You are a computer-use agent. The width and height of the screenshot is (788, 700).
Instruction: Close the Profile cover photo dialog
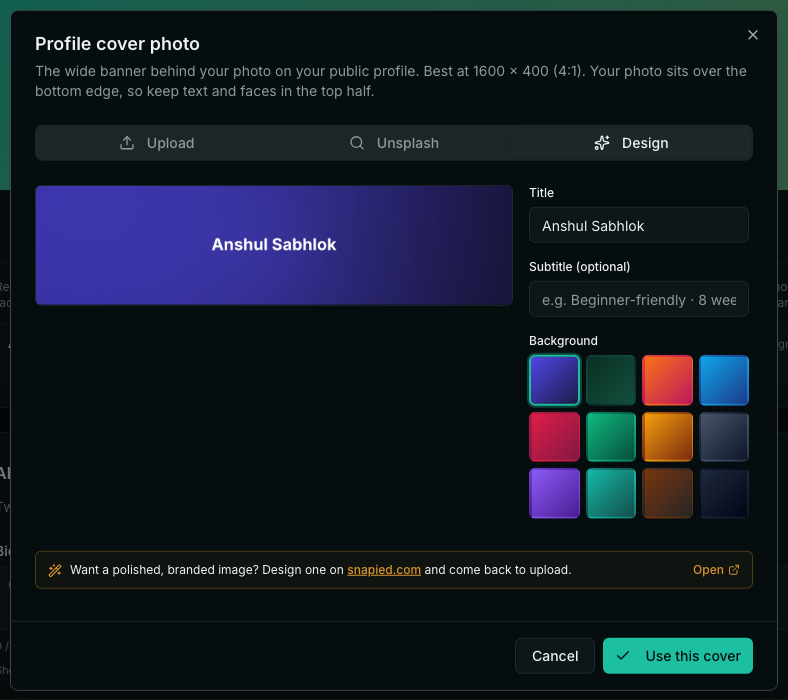752,35
